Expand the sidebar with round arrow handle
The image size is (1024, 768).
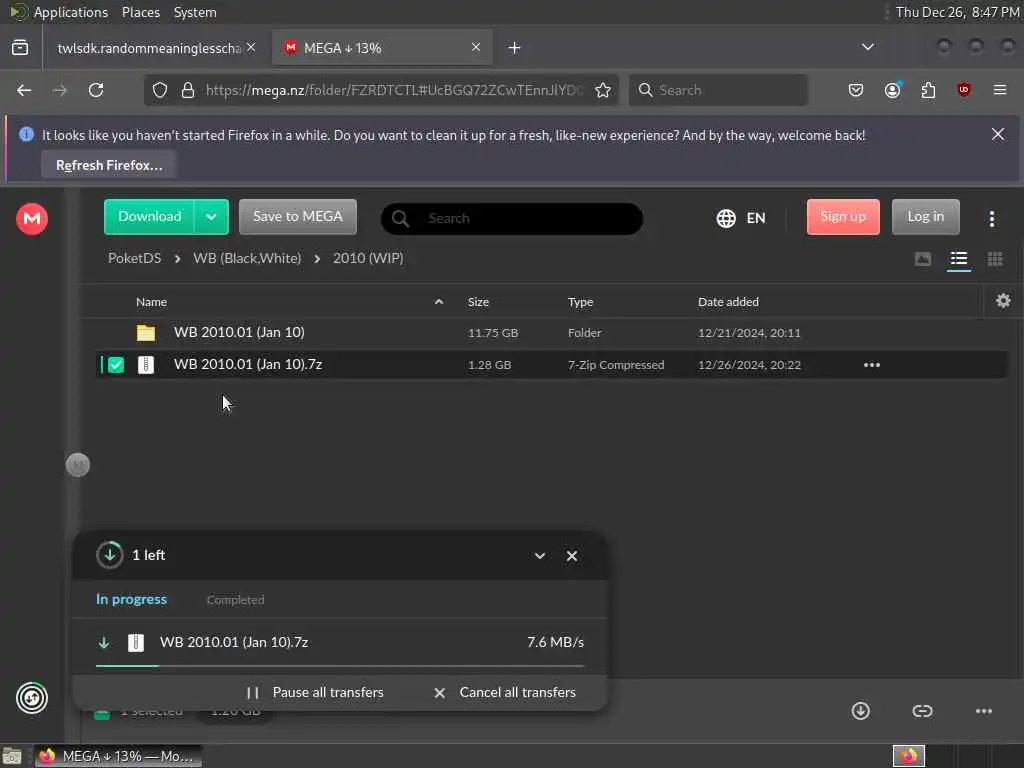click(x=78, y=465)
